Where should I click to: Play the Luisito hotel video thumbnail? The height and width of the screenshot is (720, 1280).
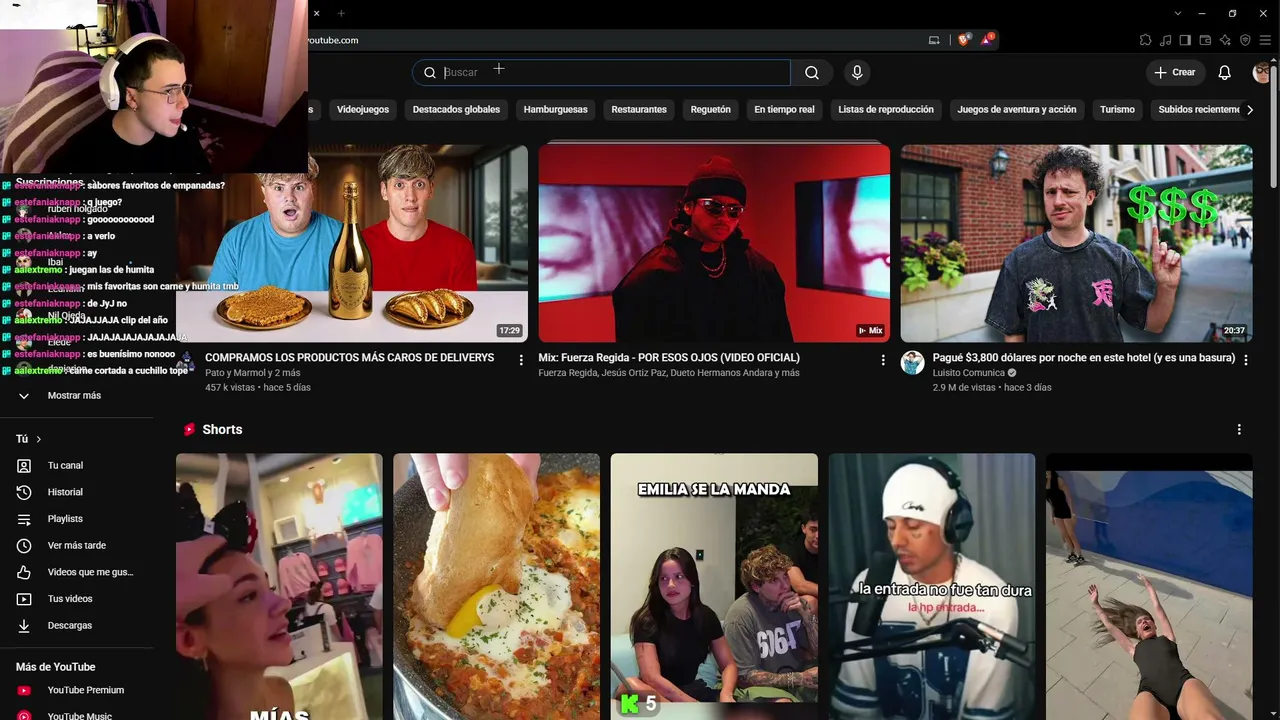[x=1076, y=244]
